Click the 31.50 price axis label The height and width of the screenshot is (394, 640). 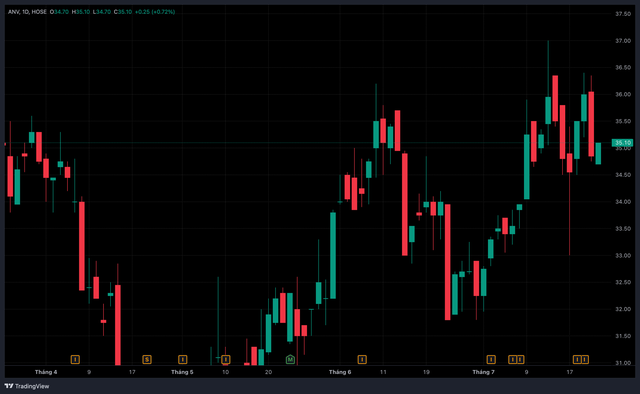tap(623, 336)
